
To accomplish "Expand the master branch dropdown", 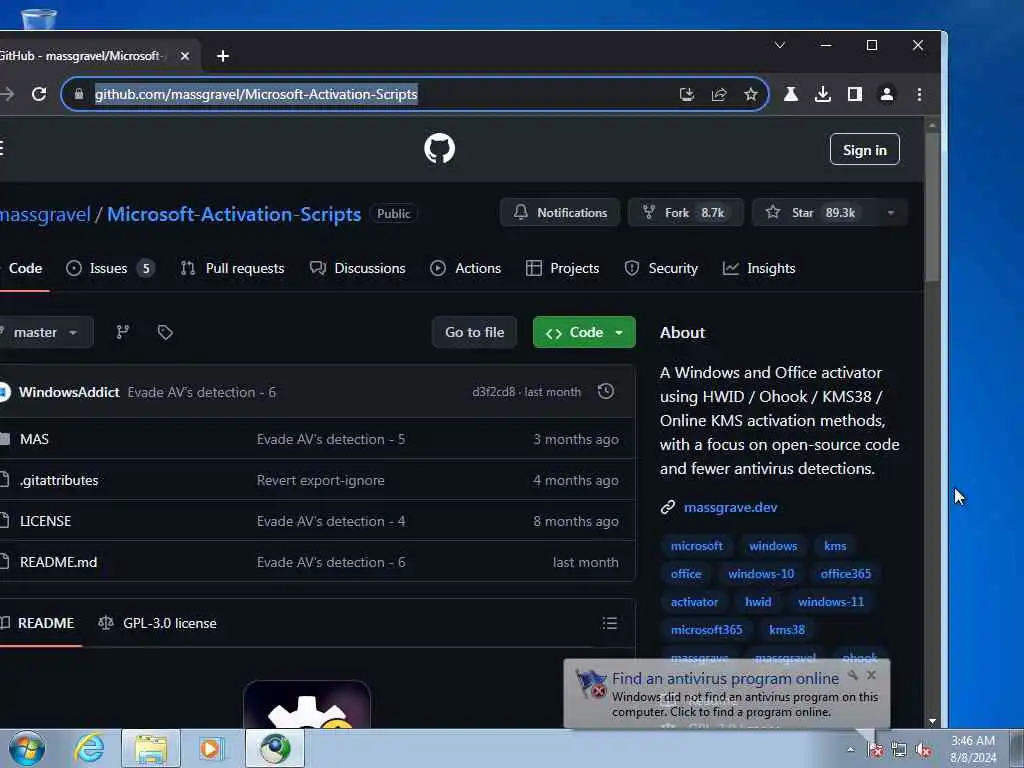I will [44, 332].
